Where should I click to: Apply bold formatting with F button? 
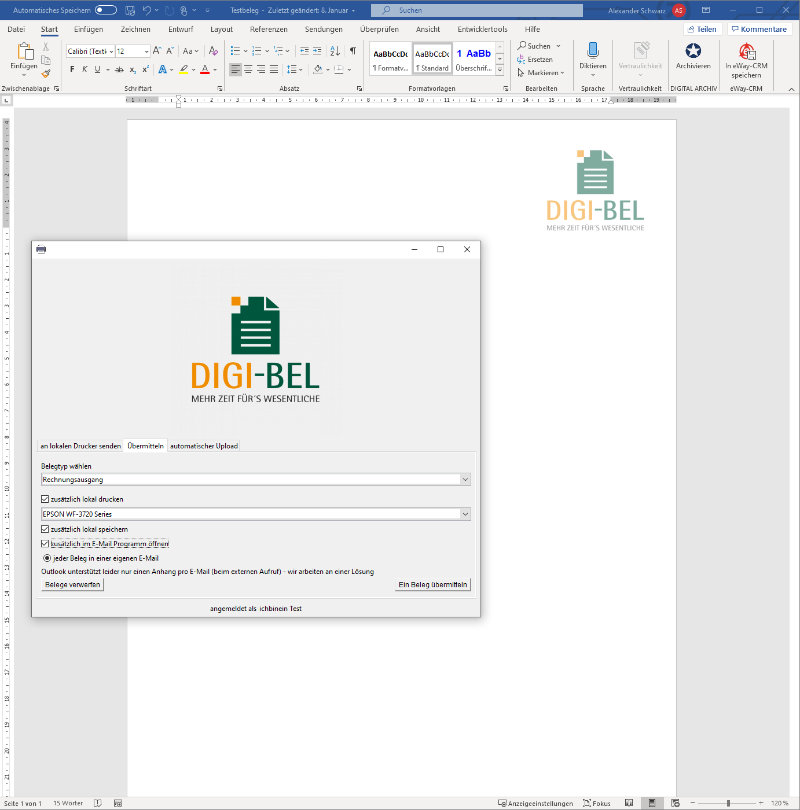(72, 69)
